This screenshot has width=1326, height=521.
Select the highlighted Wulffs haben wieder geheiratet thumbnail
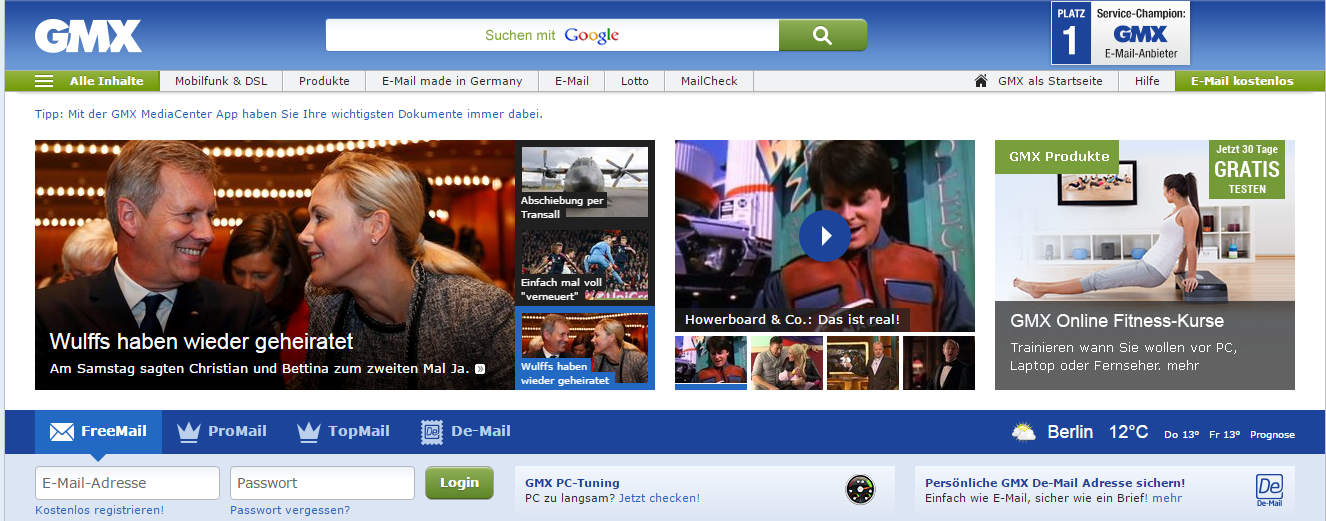click(x=584, y=350)
